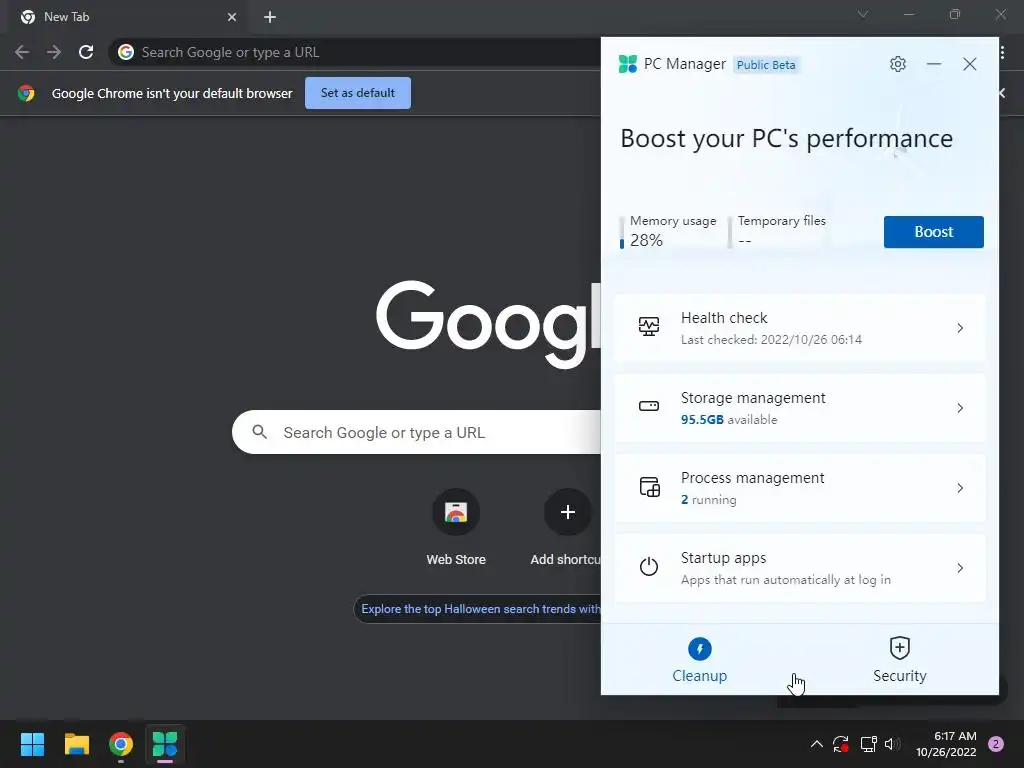
Task: Close the PC Manager panel
Action: [970, 64]
